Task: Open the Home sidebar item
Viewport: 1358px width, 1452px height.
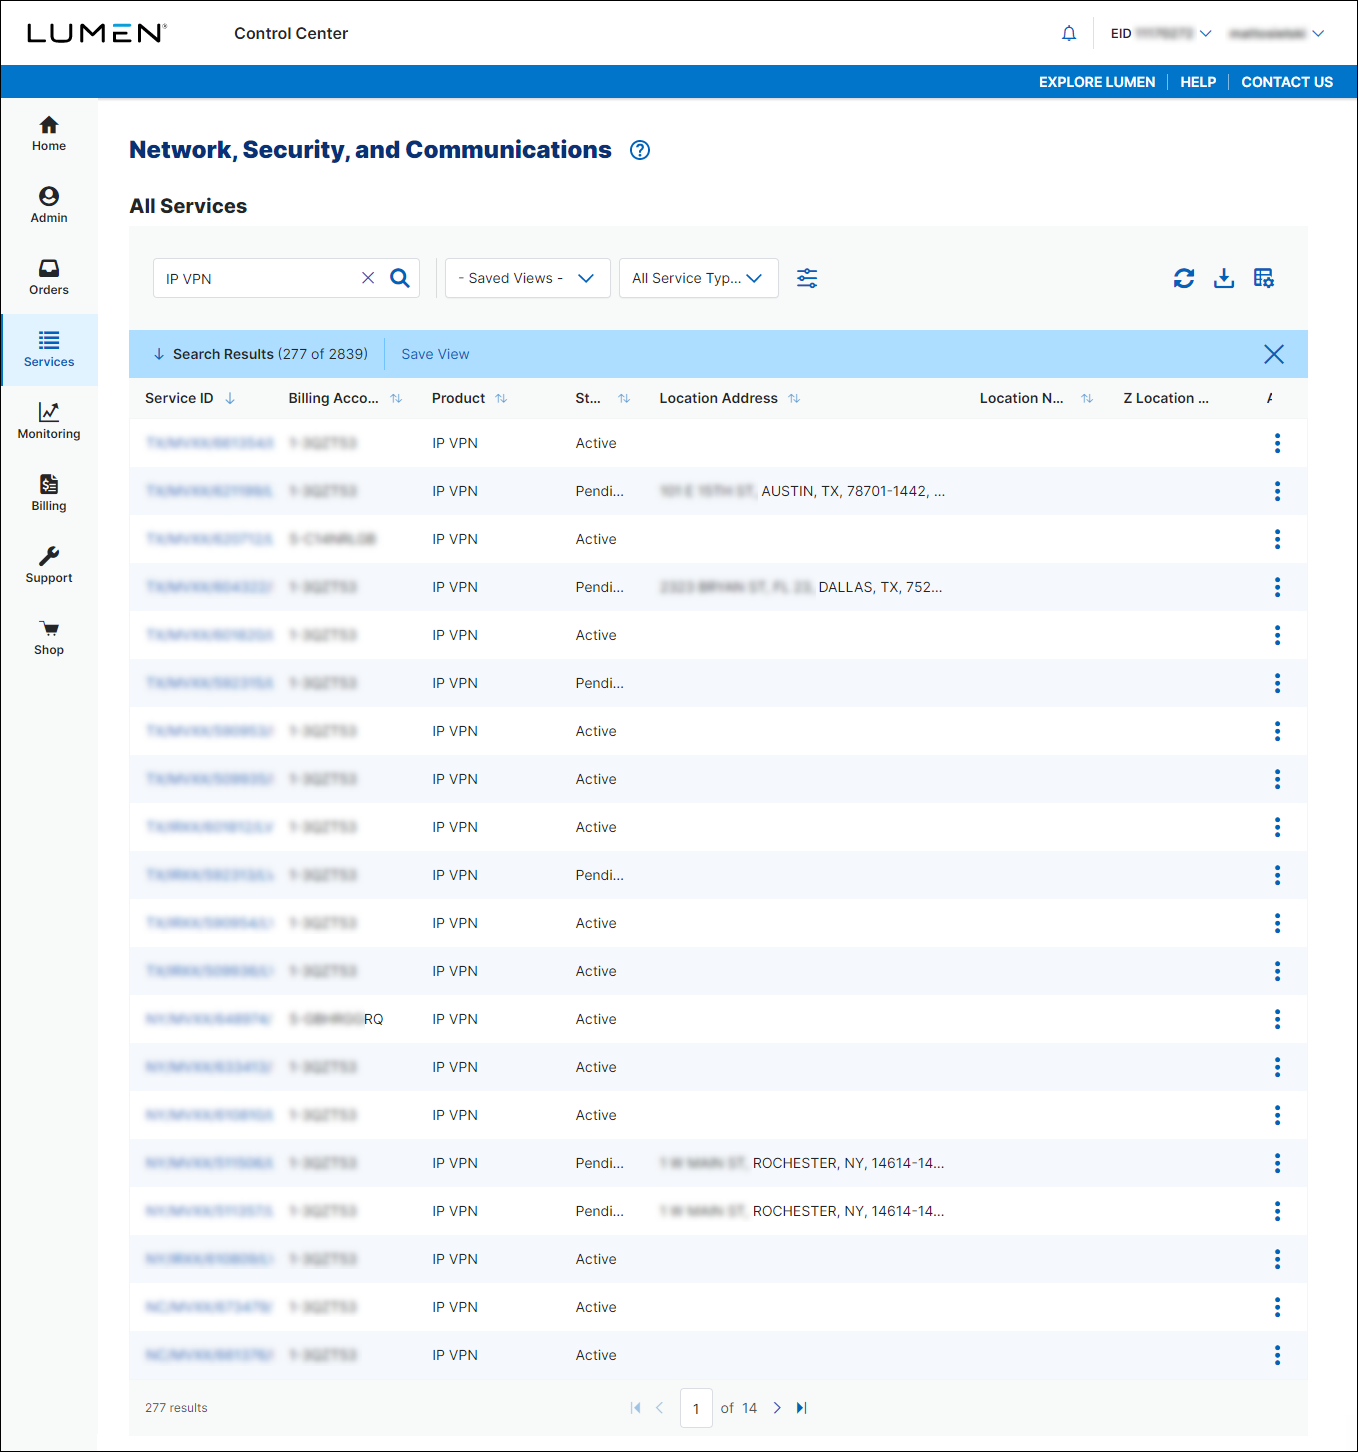Action: tap(48, 134)
